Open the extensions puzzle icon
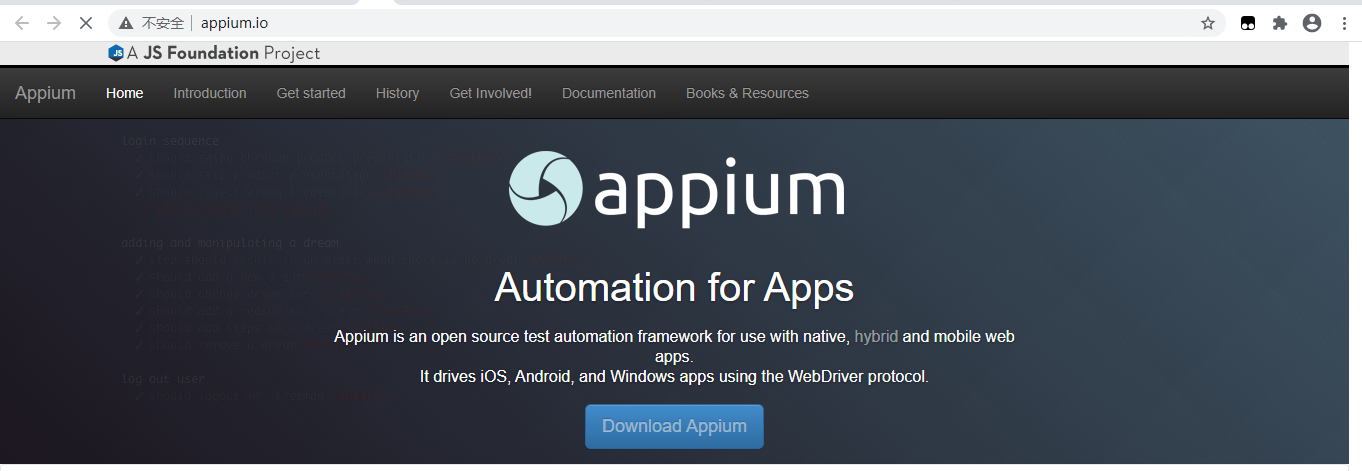The height and width of the screenshot is (471, 1362). [x=1280, y=23]
